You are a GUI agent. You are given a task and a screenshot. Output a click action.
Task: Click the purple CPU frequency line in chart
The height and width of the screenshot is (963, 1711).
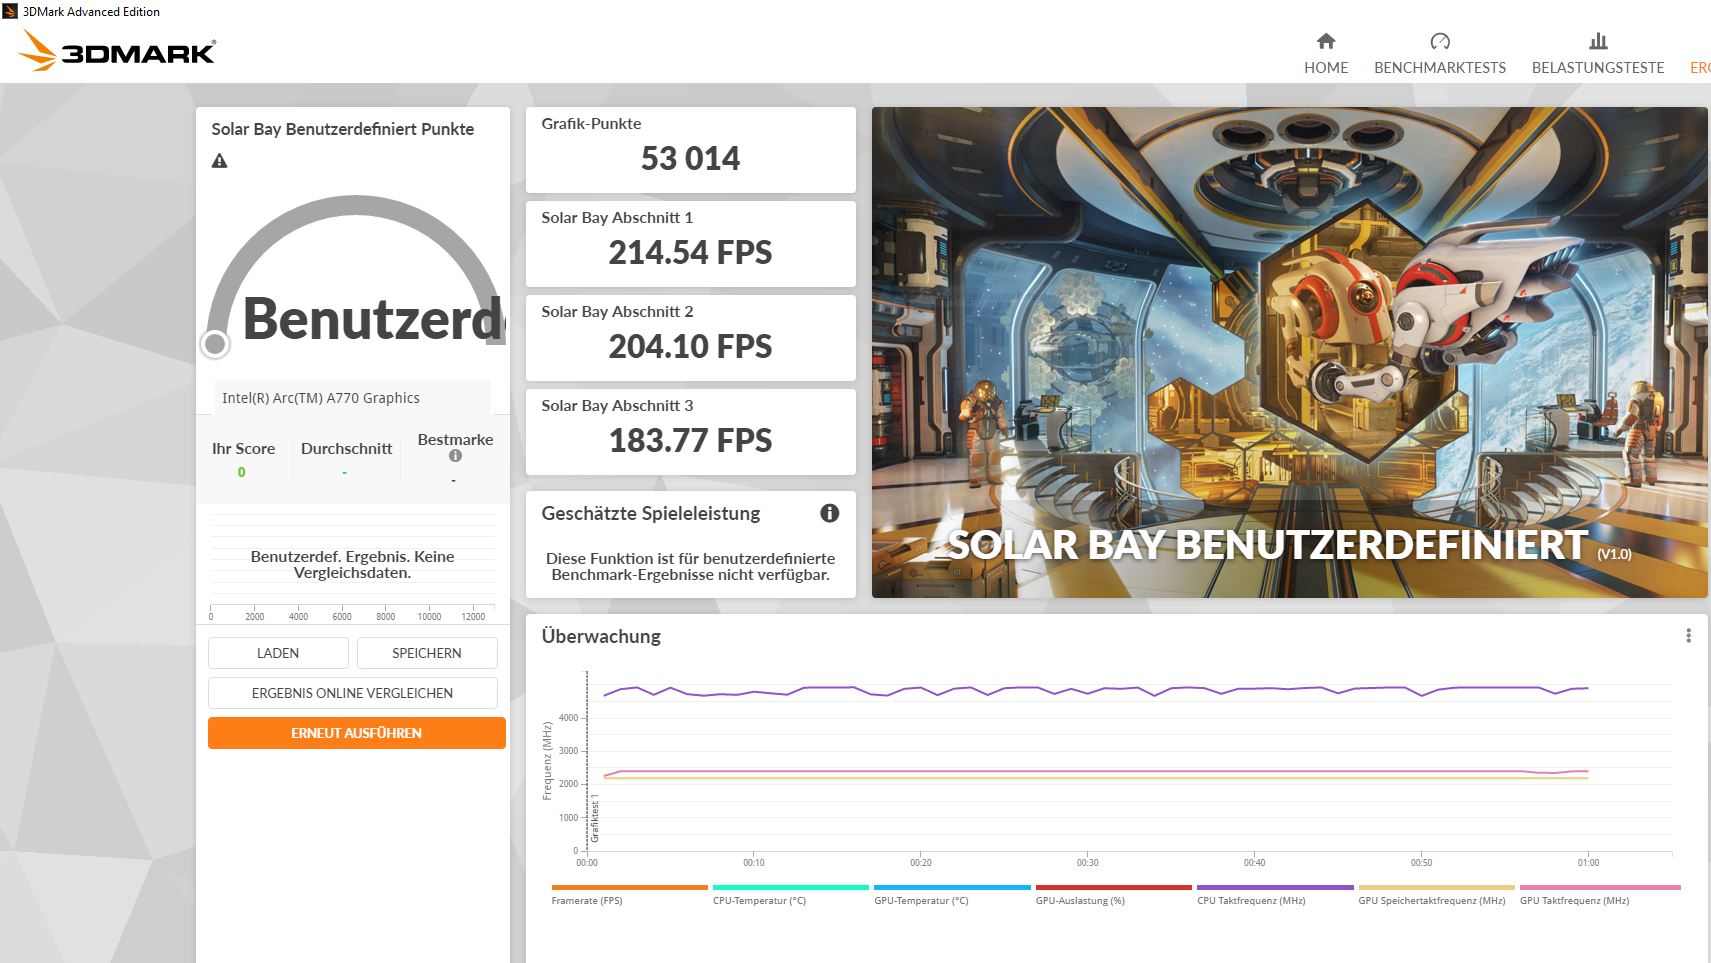1095,689
